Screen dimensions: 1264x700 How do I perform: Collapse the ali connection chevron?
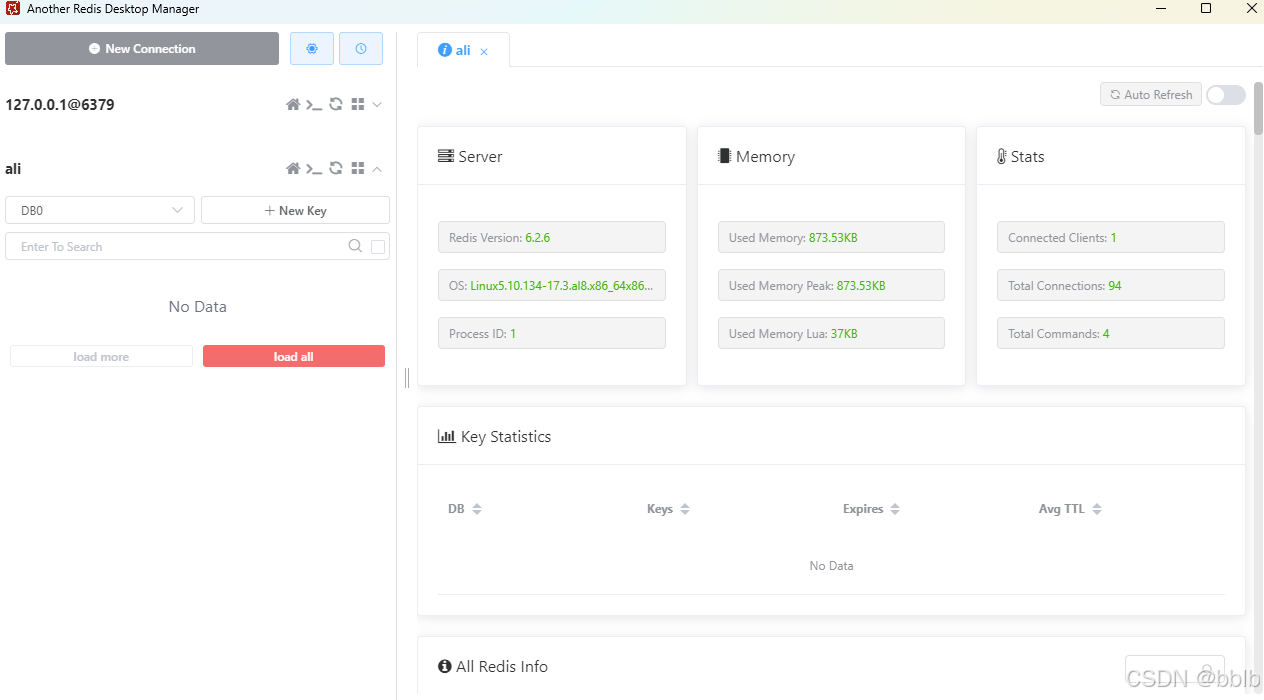tap(377, 168)
